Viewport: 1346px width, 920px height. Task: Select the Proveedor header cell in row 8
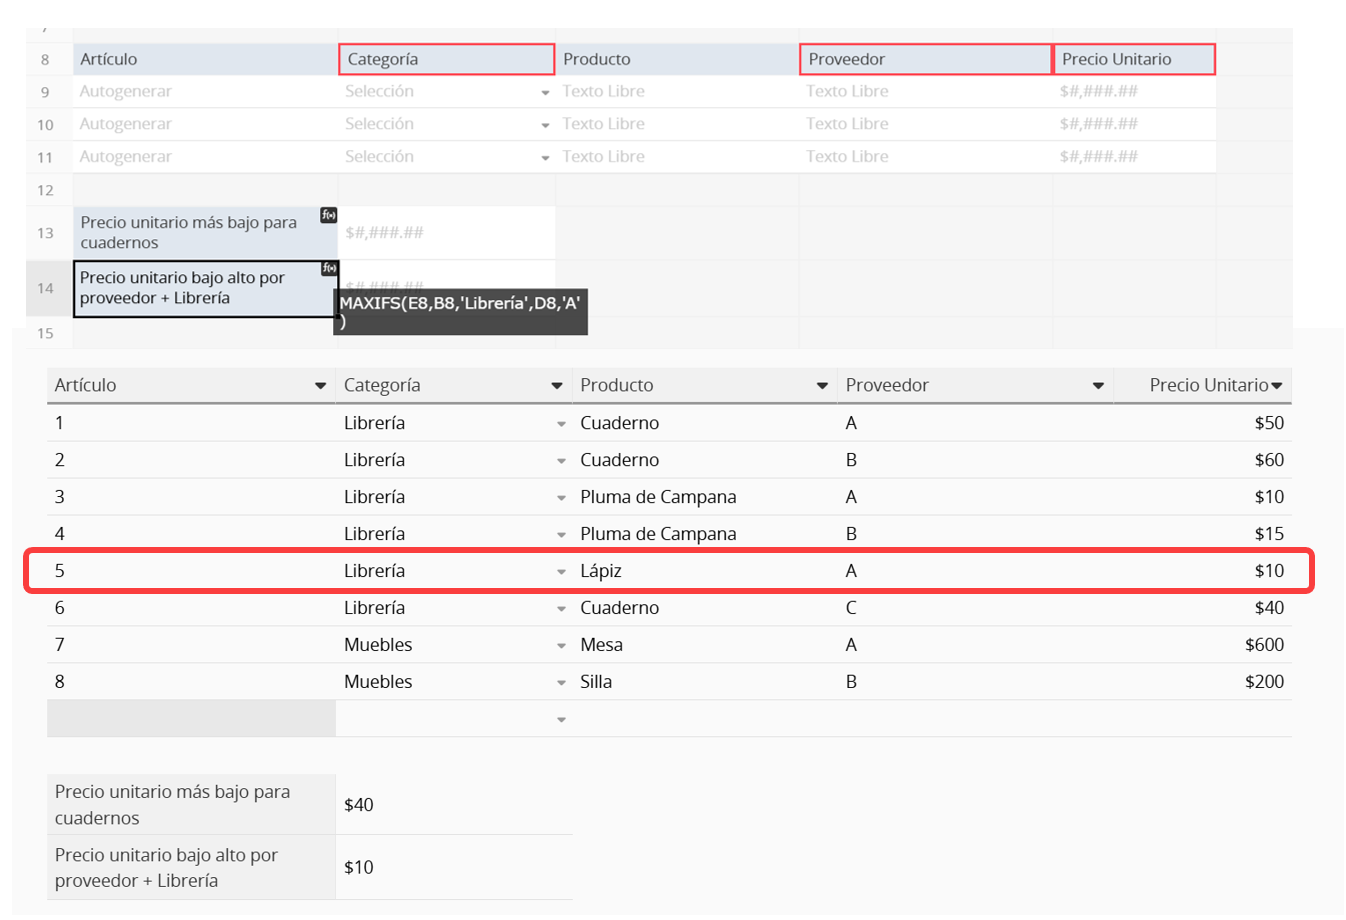tap(925, 59)
